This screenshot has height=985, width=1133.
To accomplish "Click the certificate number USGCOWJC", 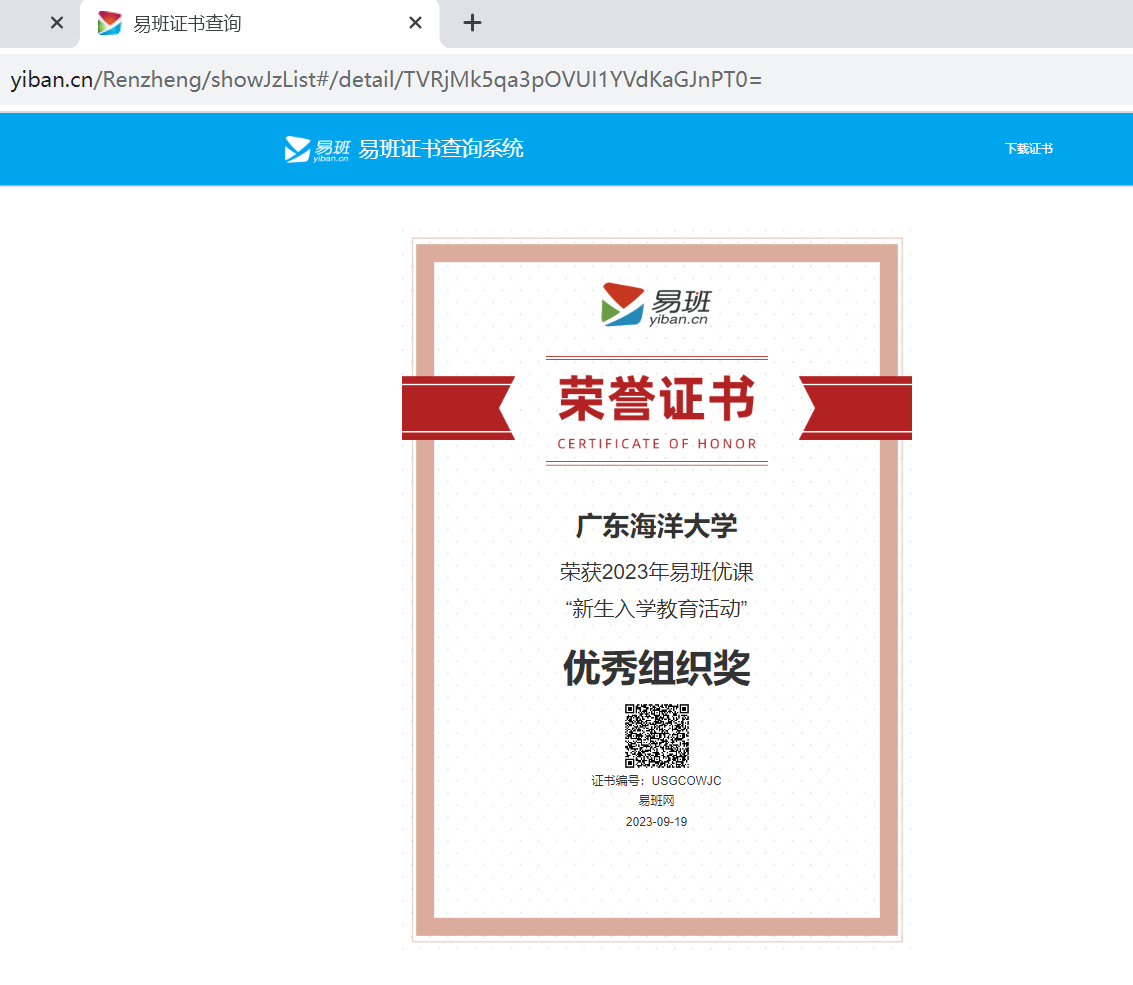I will click(x=686, y=781).
